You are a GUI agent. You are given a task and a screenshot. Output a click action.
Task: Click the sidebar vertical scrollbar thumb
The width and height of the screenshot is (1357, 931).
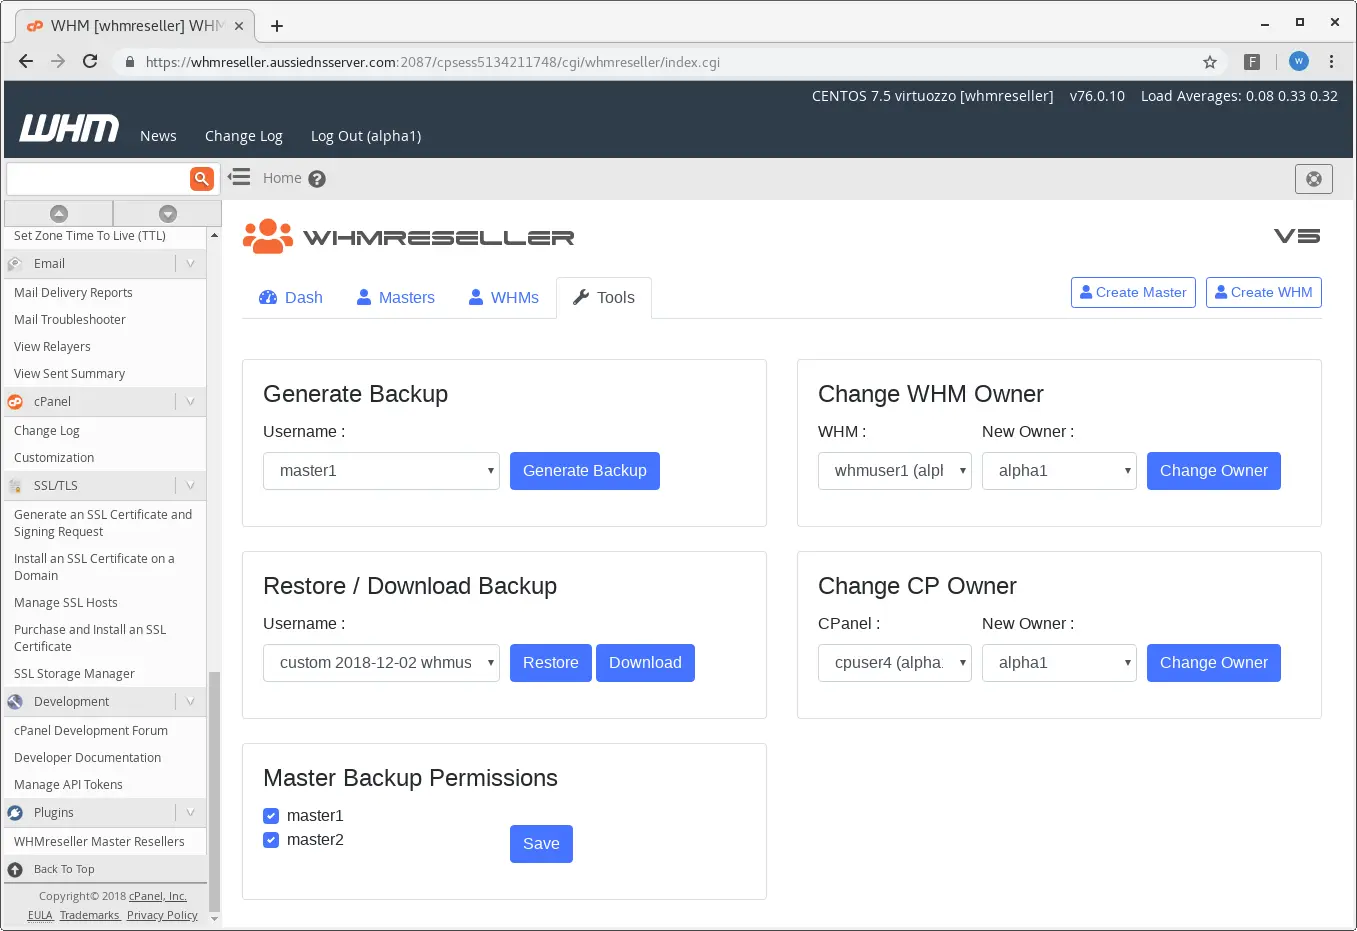(214, 790)
